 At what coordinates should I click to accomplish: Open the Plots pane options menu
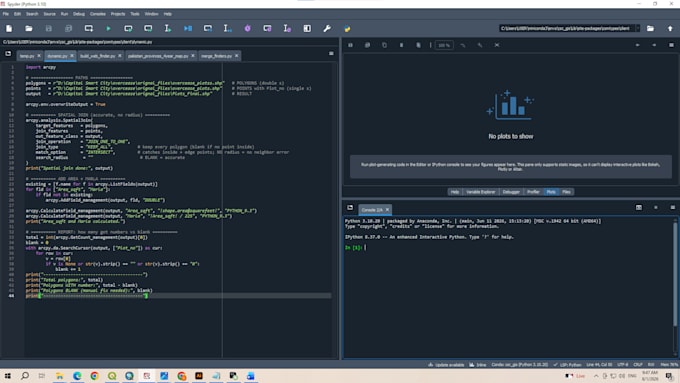(x=671, y=45)
